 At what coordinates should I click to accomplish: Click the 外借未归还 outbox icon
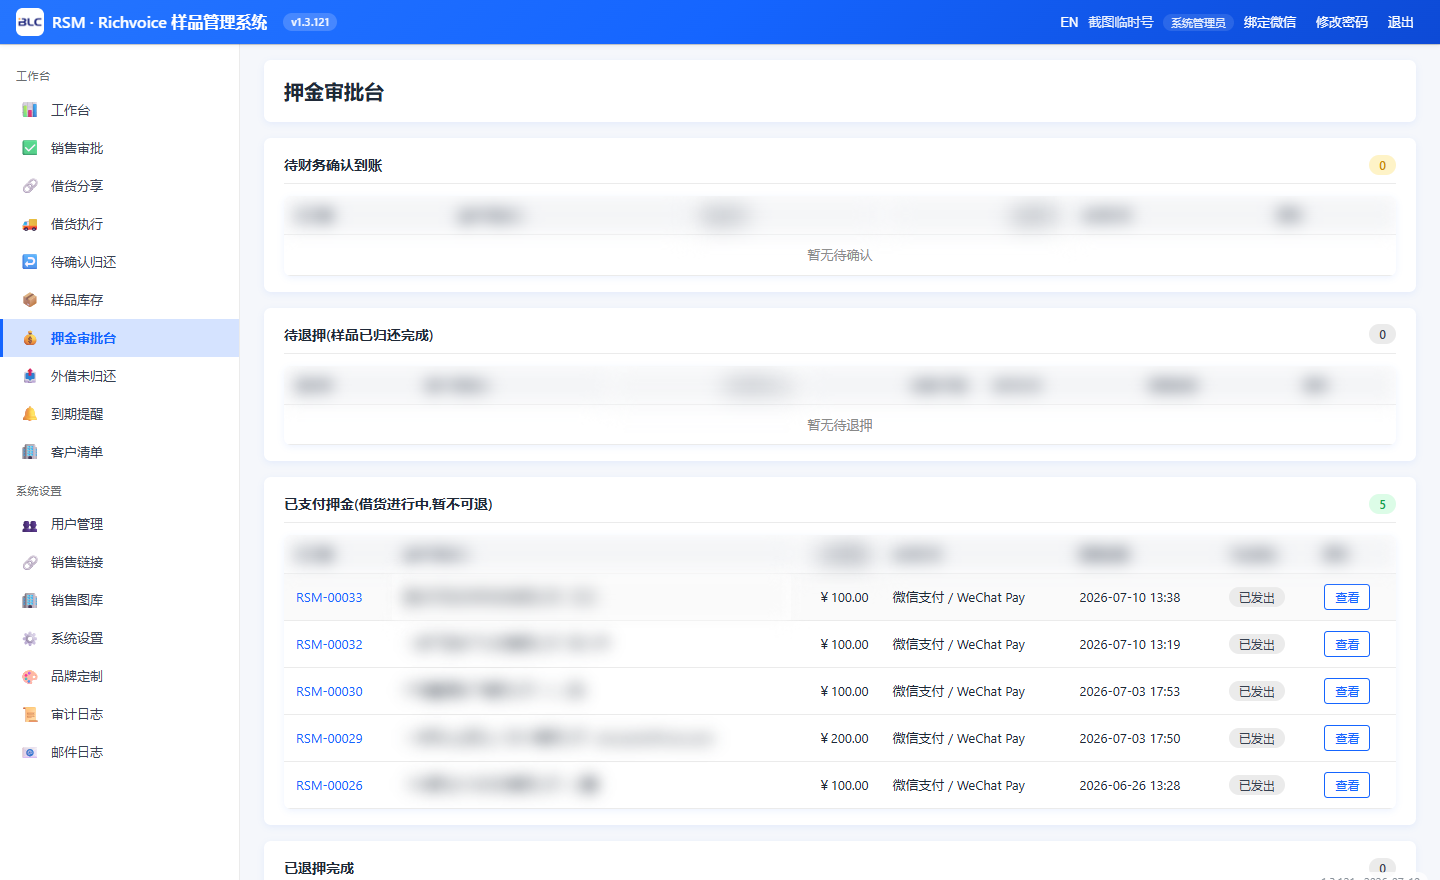pos(30,376)
